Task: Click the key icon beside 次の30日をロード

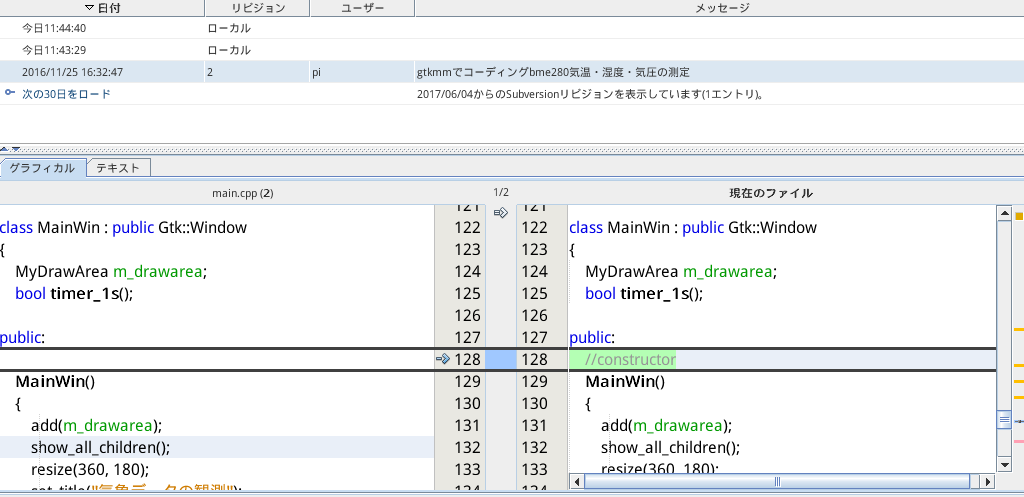Action: click(10, 93)
